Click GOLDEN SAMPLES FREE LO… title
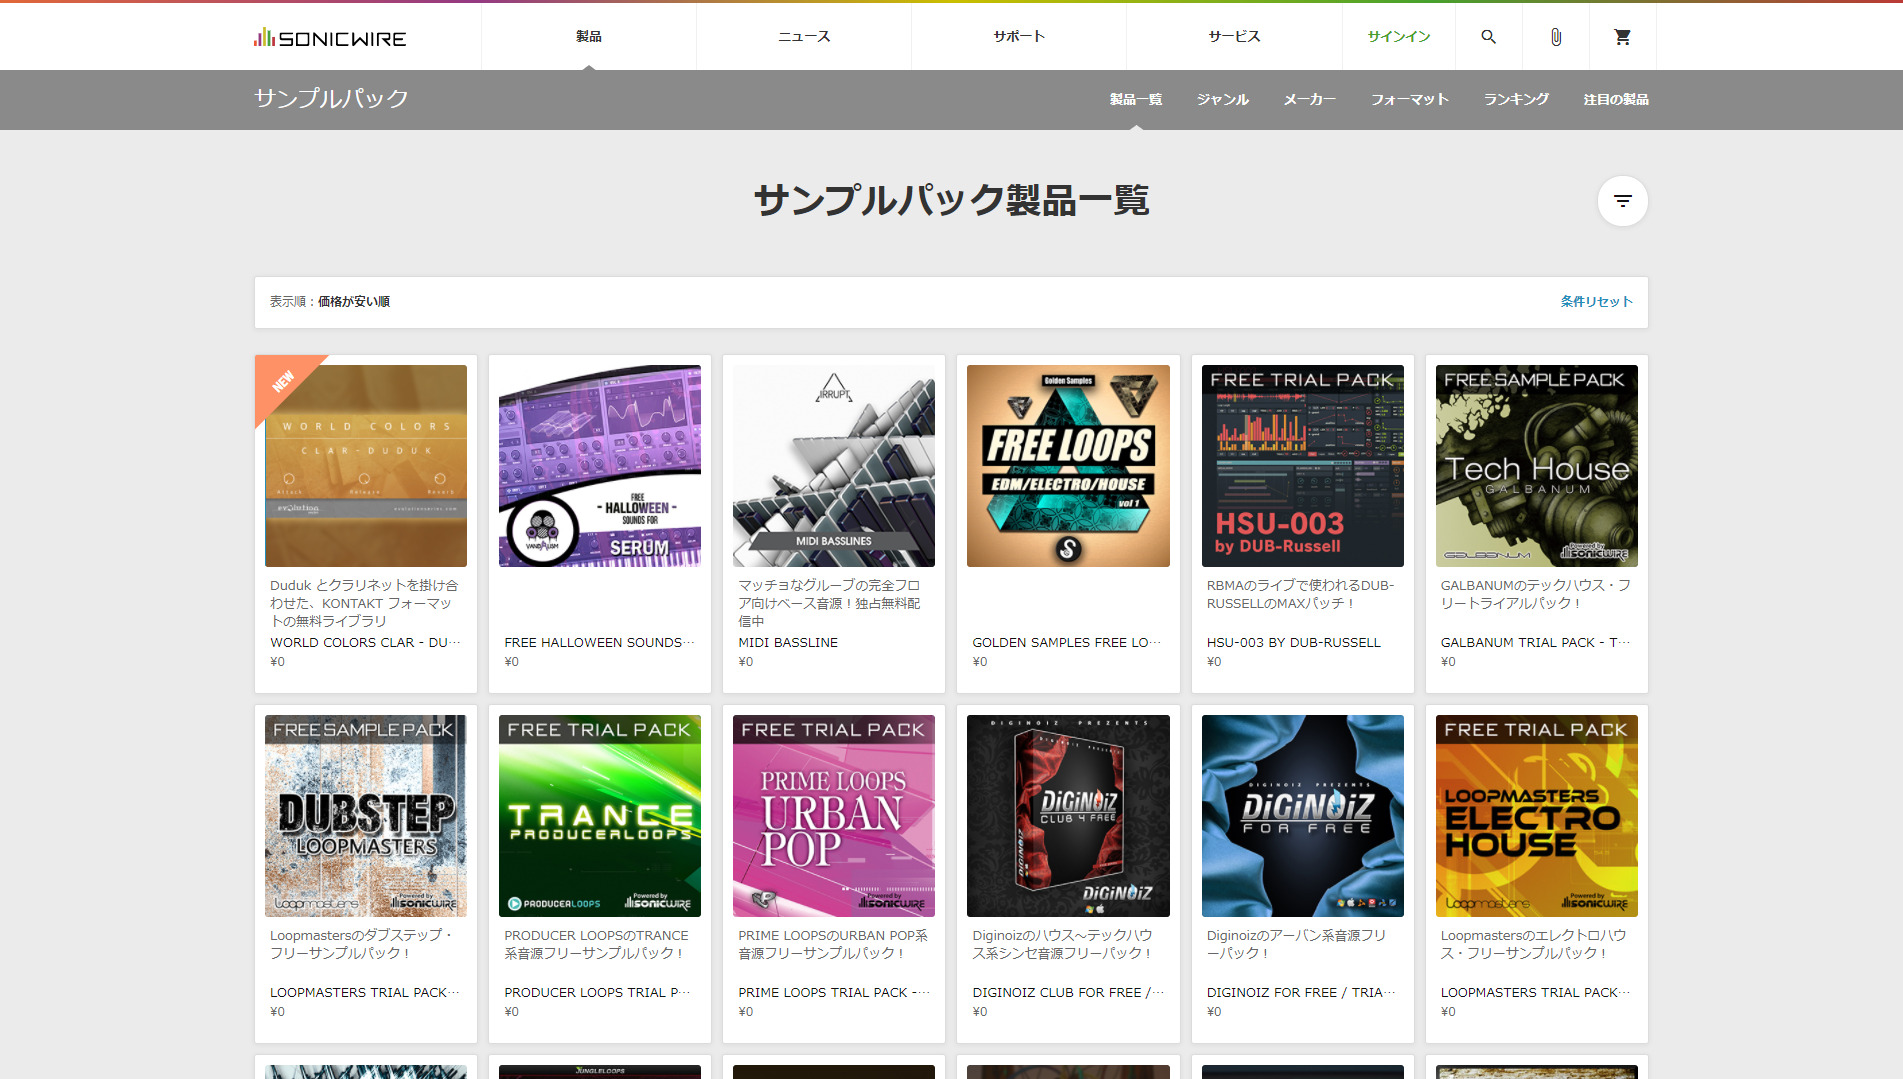1903x1079 pixels. pos(1066,643)
